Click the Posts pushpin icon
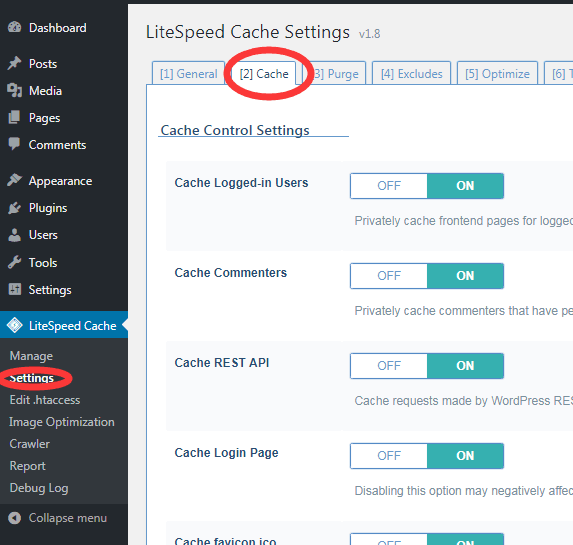 pos(14,63)
